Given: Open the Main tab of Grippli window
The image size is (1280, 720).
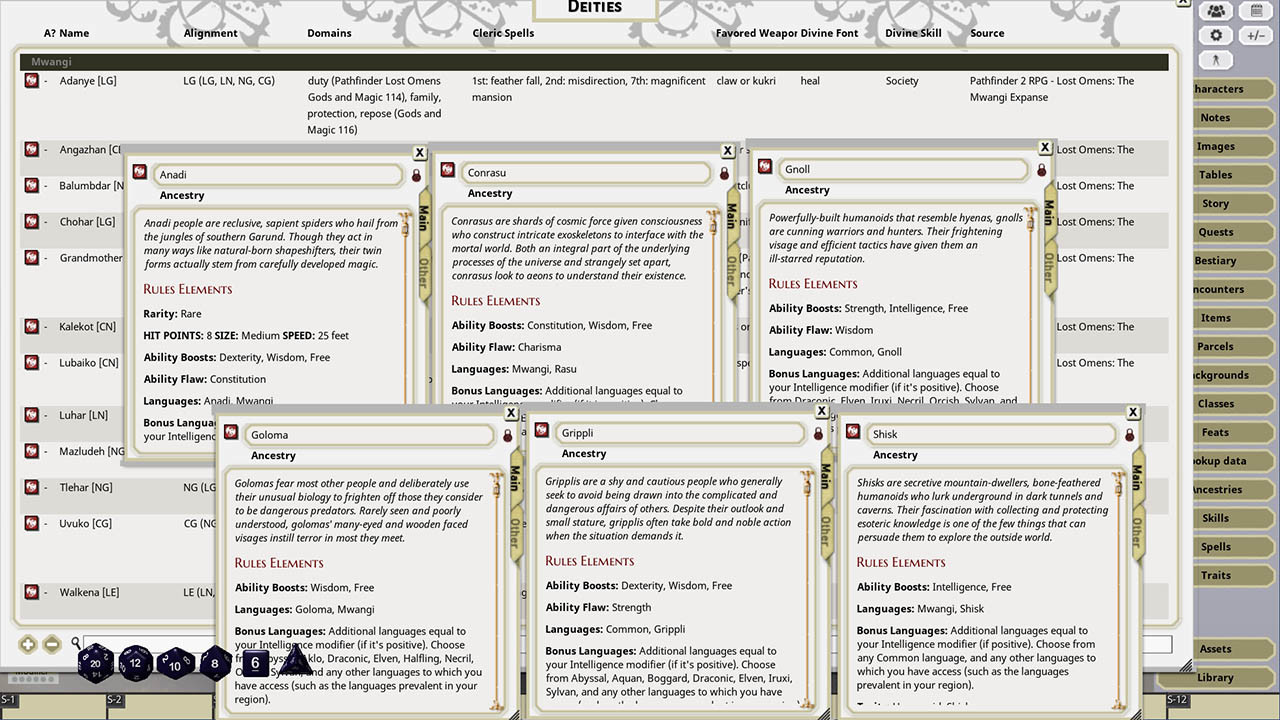Looking at the screenshot, I should [826, 475].
